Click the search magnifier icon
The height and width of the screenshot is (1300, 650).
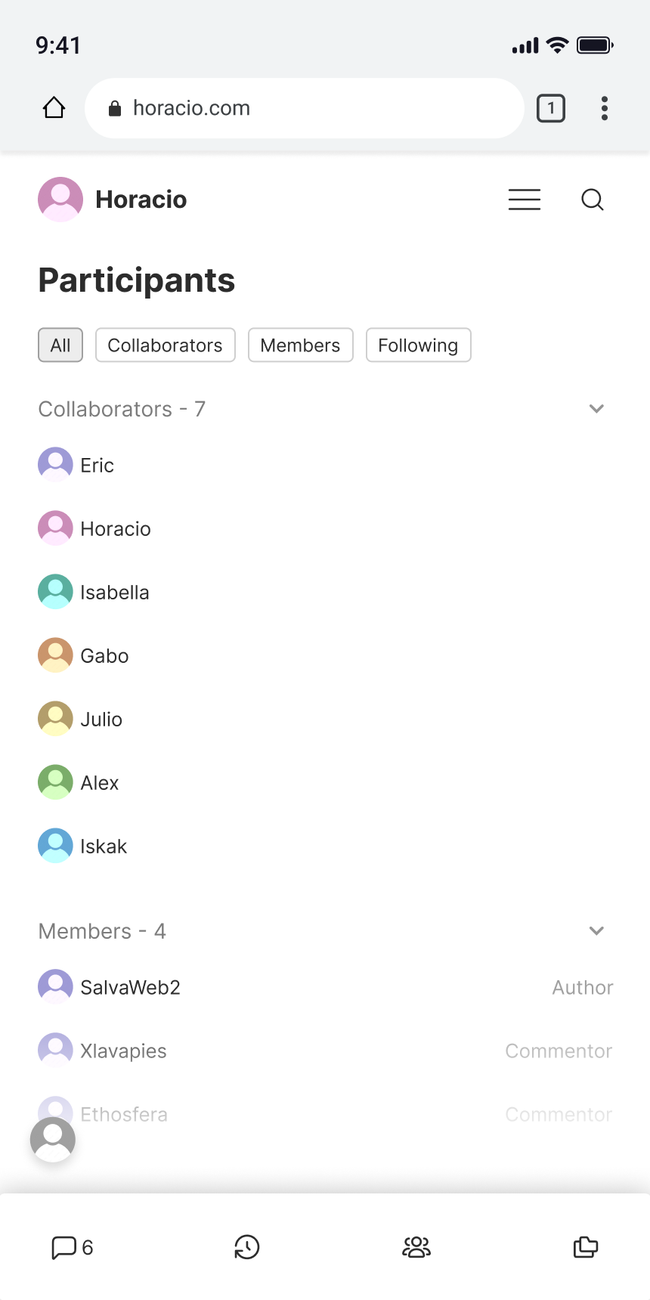coord(592,200)
